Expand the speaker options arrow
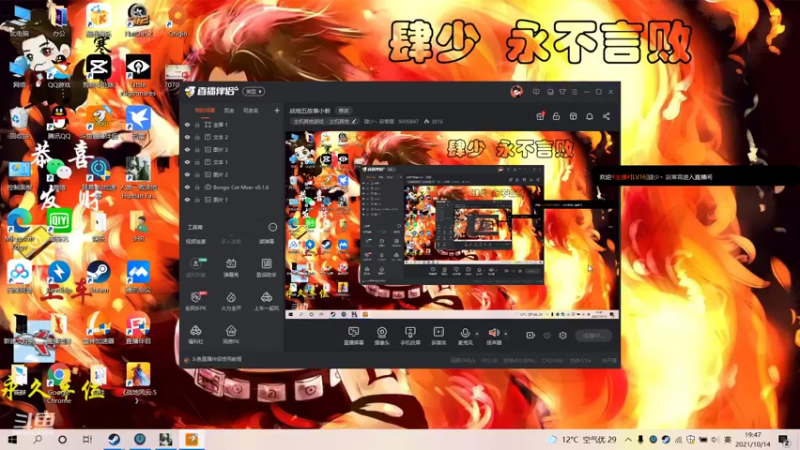The height and width of the screenshot is (450, 800). pyautogui.click(x=506, y=334)
